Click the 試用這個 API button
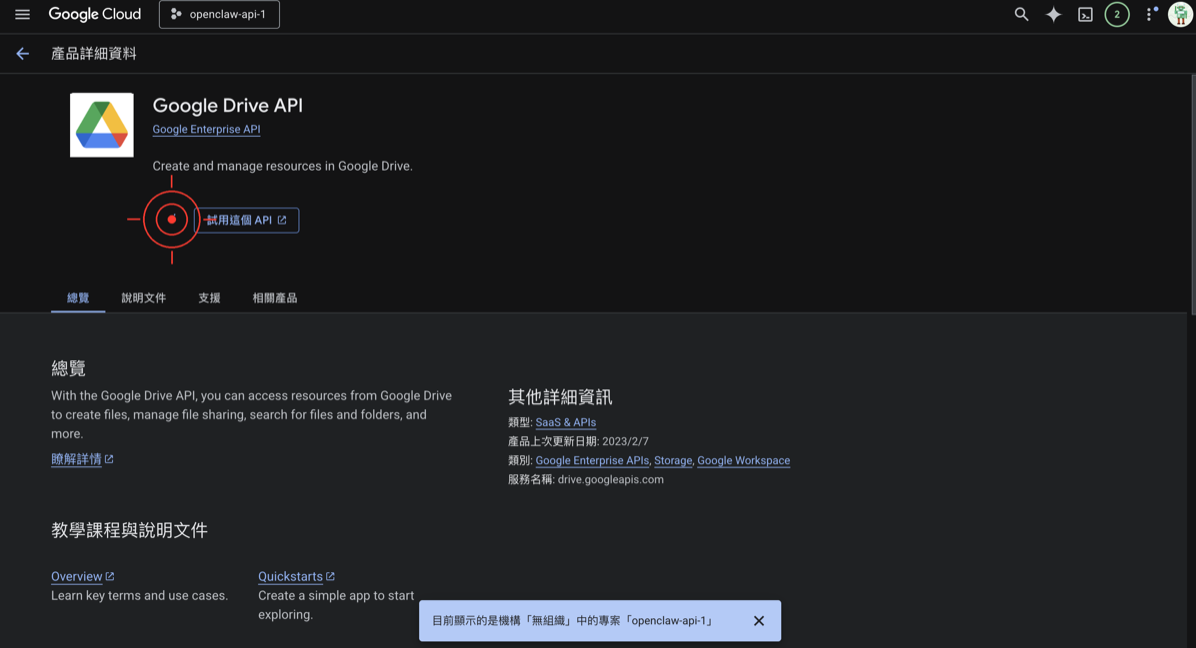 (x=246, y=220)
